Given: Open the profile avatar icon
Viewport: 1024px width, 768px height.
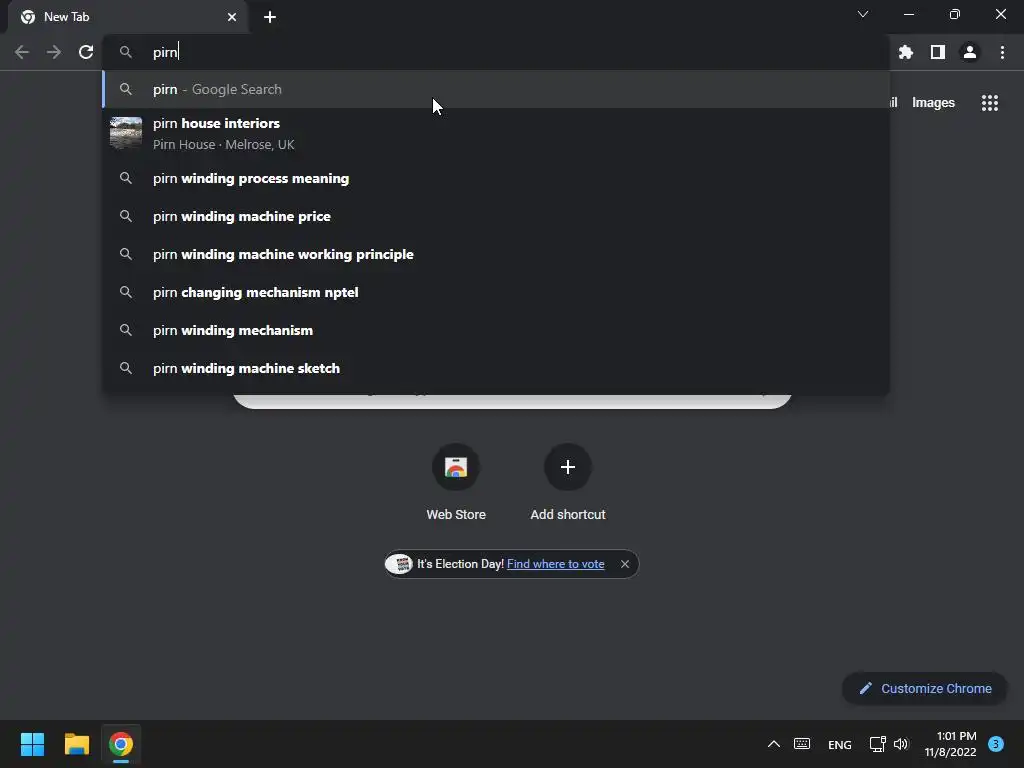Looking at the screenshot, I should (970, 52).
